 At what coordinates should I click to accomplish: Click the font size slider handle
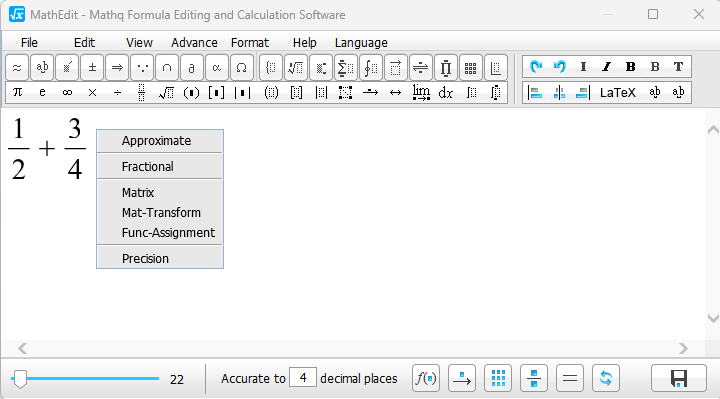click(20, 379)
